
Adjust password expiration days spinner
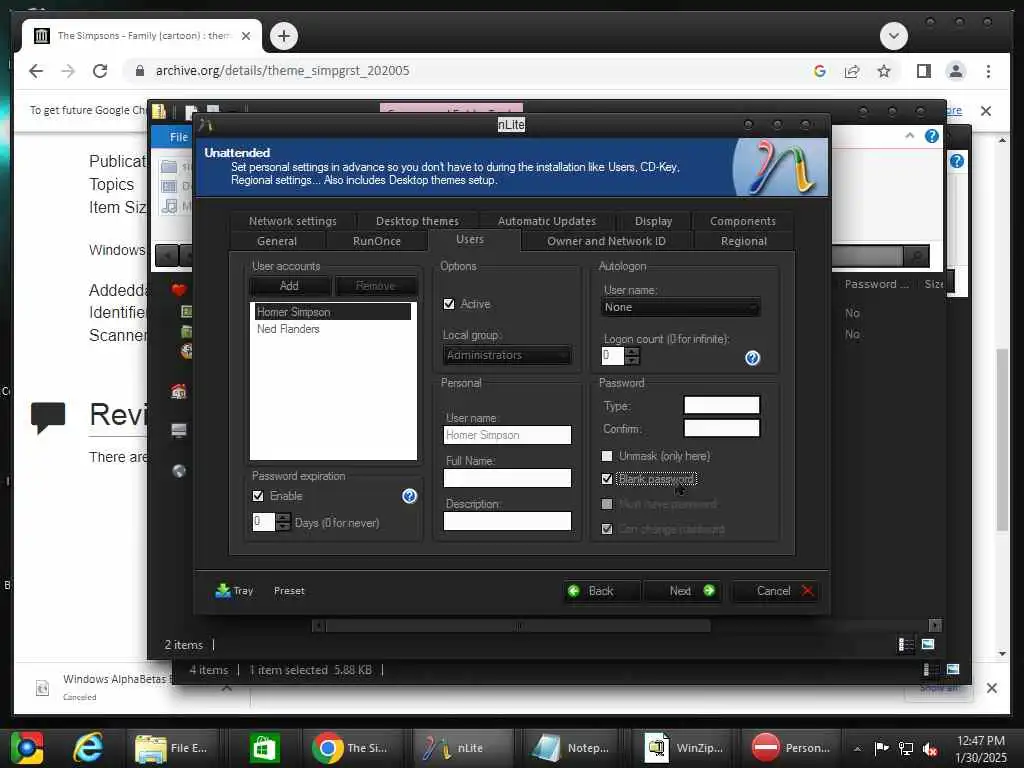[283, 522]
